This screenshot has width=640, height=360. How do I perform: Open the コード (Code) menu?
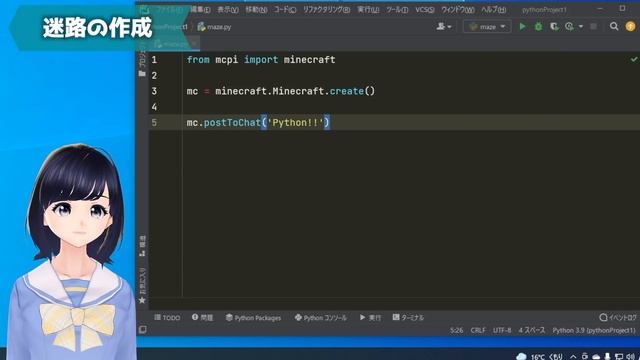[285, 9]
